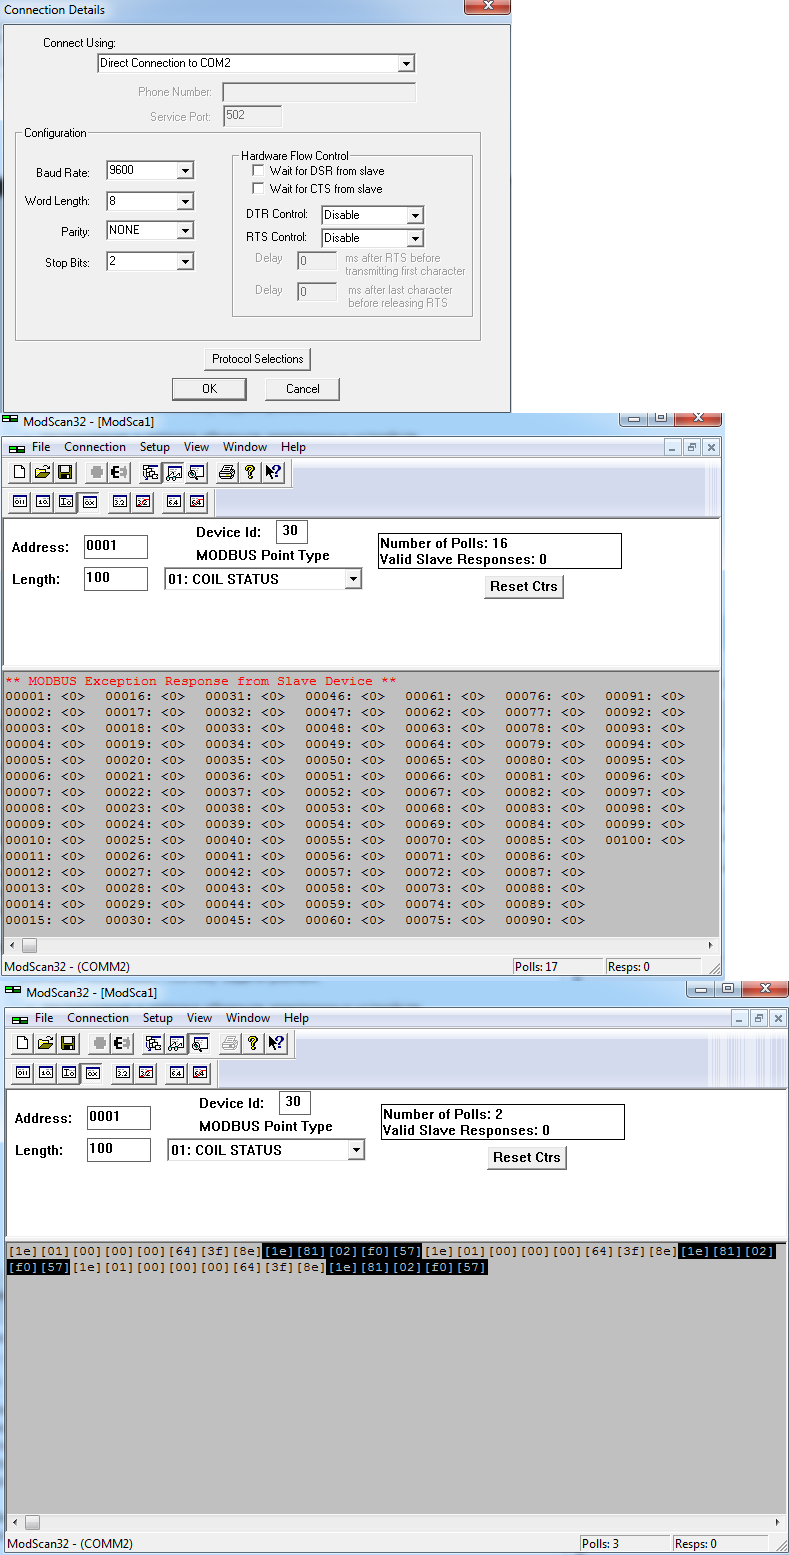Click Show Data icon in window with 2 polls
Image resolution: width=789 pixels, height=1555 pixels.
point(176,1044)
